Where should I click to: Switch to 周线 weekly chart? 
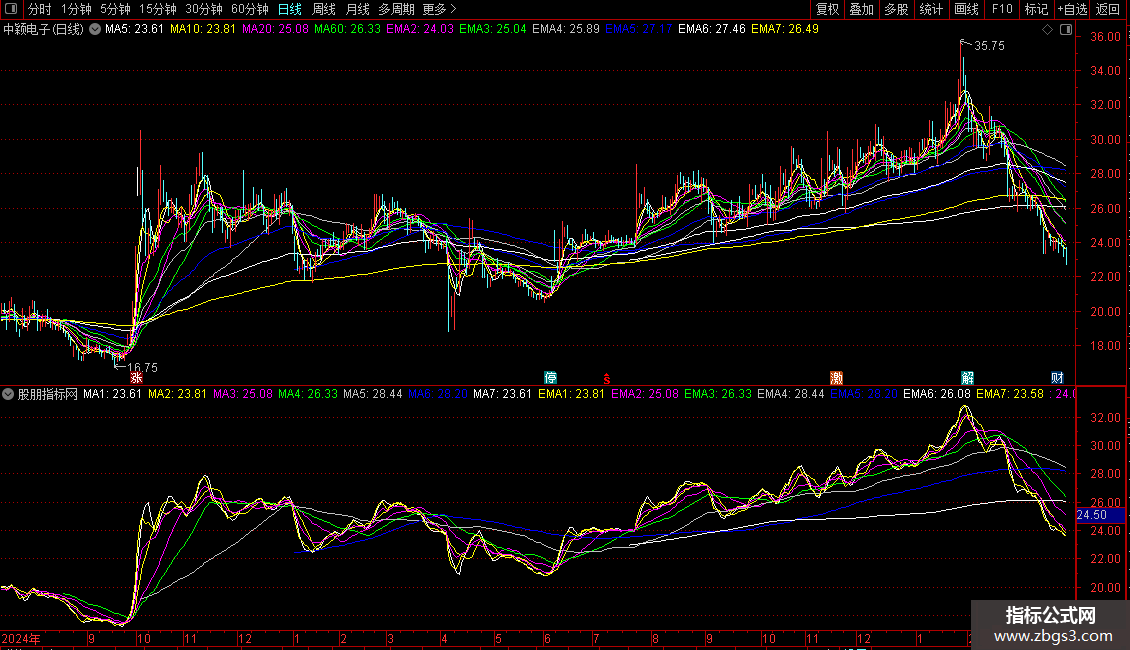tap(324, 9)
